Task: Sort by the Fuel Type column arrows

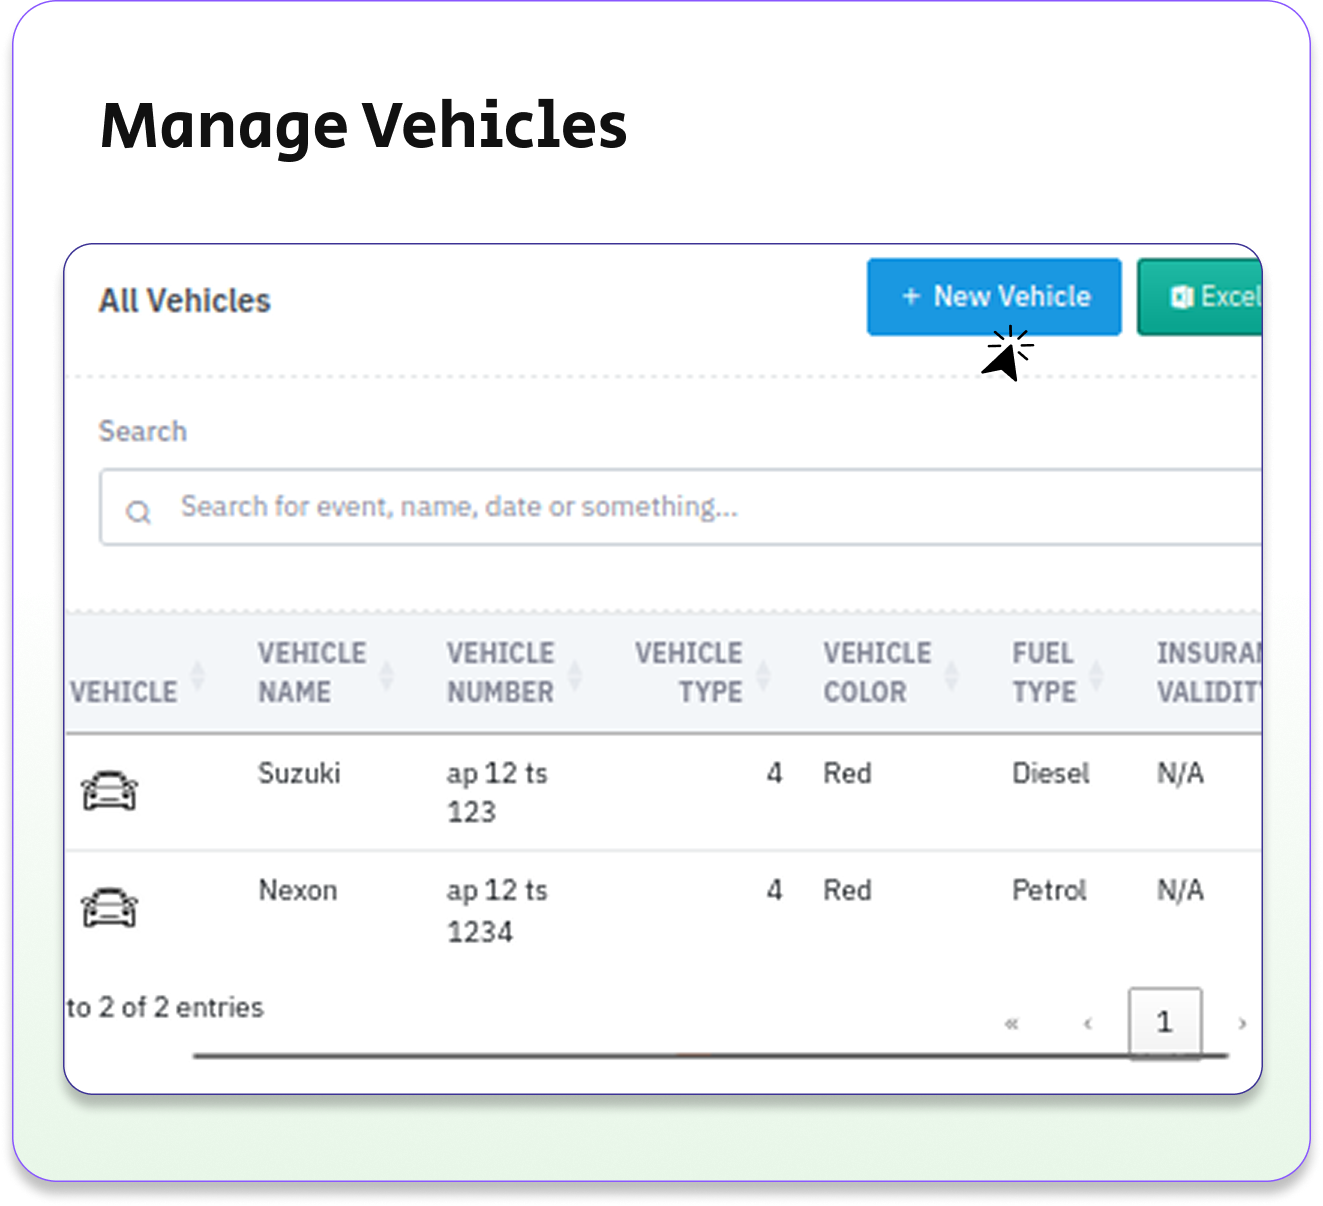Action: coord(1096,675)
